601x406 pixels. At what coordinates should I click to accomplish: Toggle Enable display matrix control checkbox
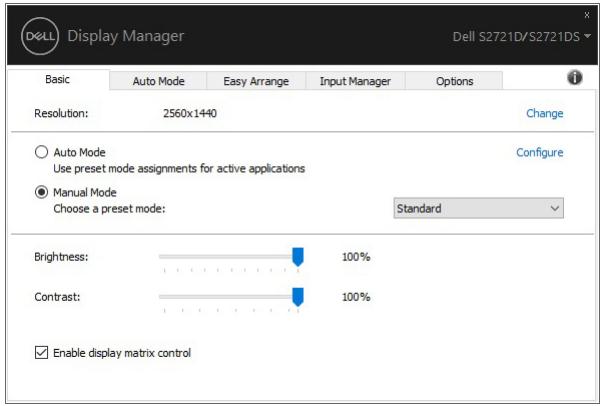(x=41, y=352)
